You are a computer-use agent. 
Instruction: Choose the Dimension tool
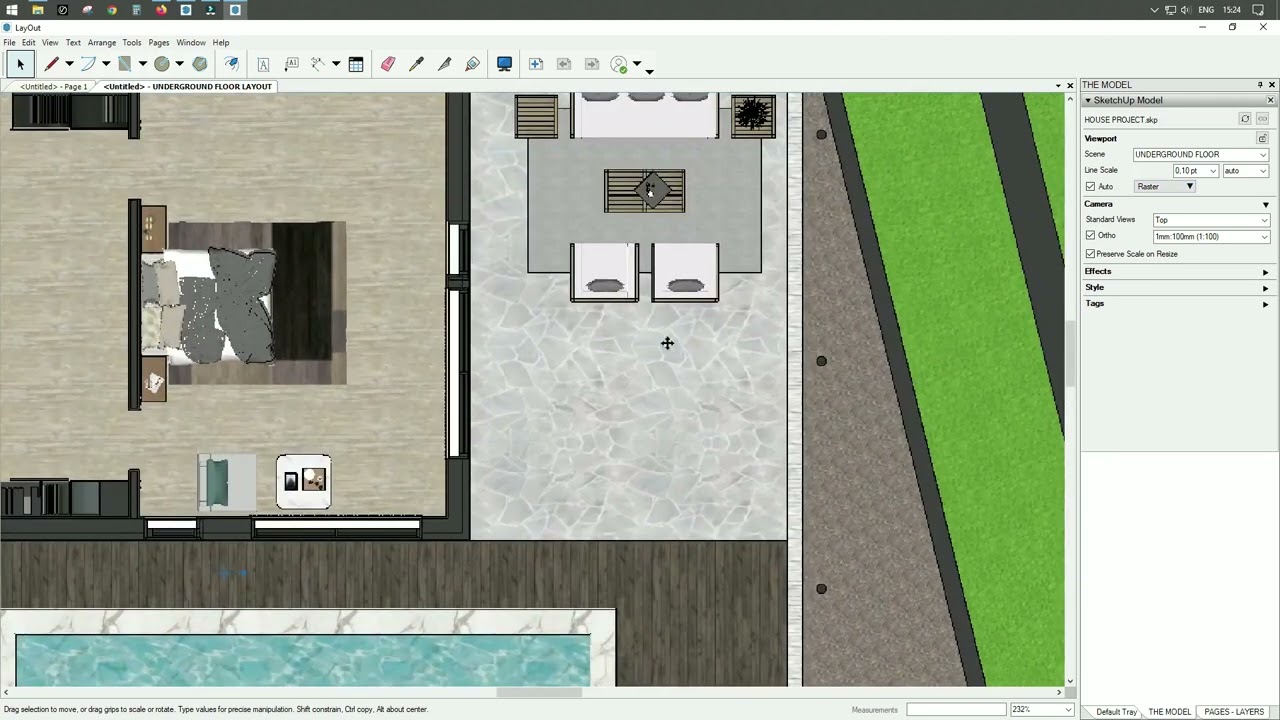(x=318, y=64)
